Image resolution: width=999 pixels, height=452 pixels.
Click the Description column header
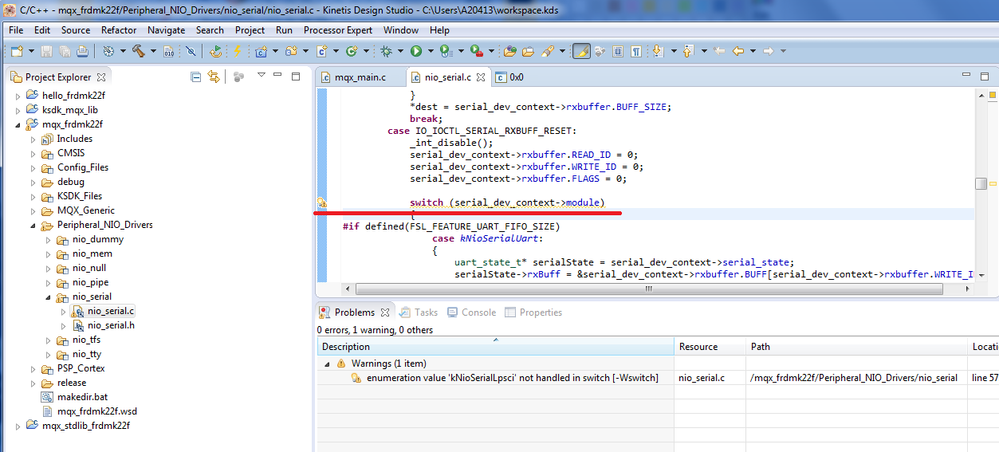(x=496, y=347)
